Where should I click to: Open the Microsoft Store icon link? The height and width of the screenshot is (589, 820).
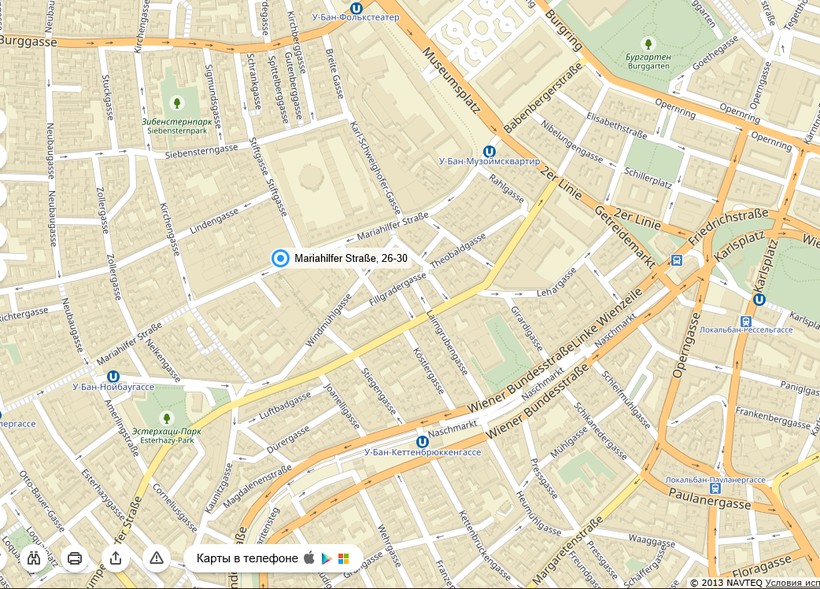343,558
